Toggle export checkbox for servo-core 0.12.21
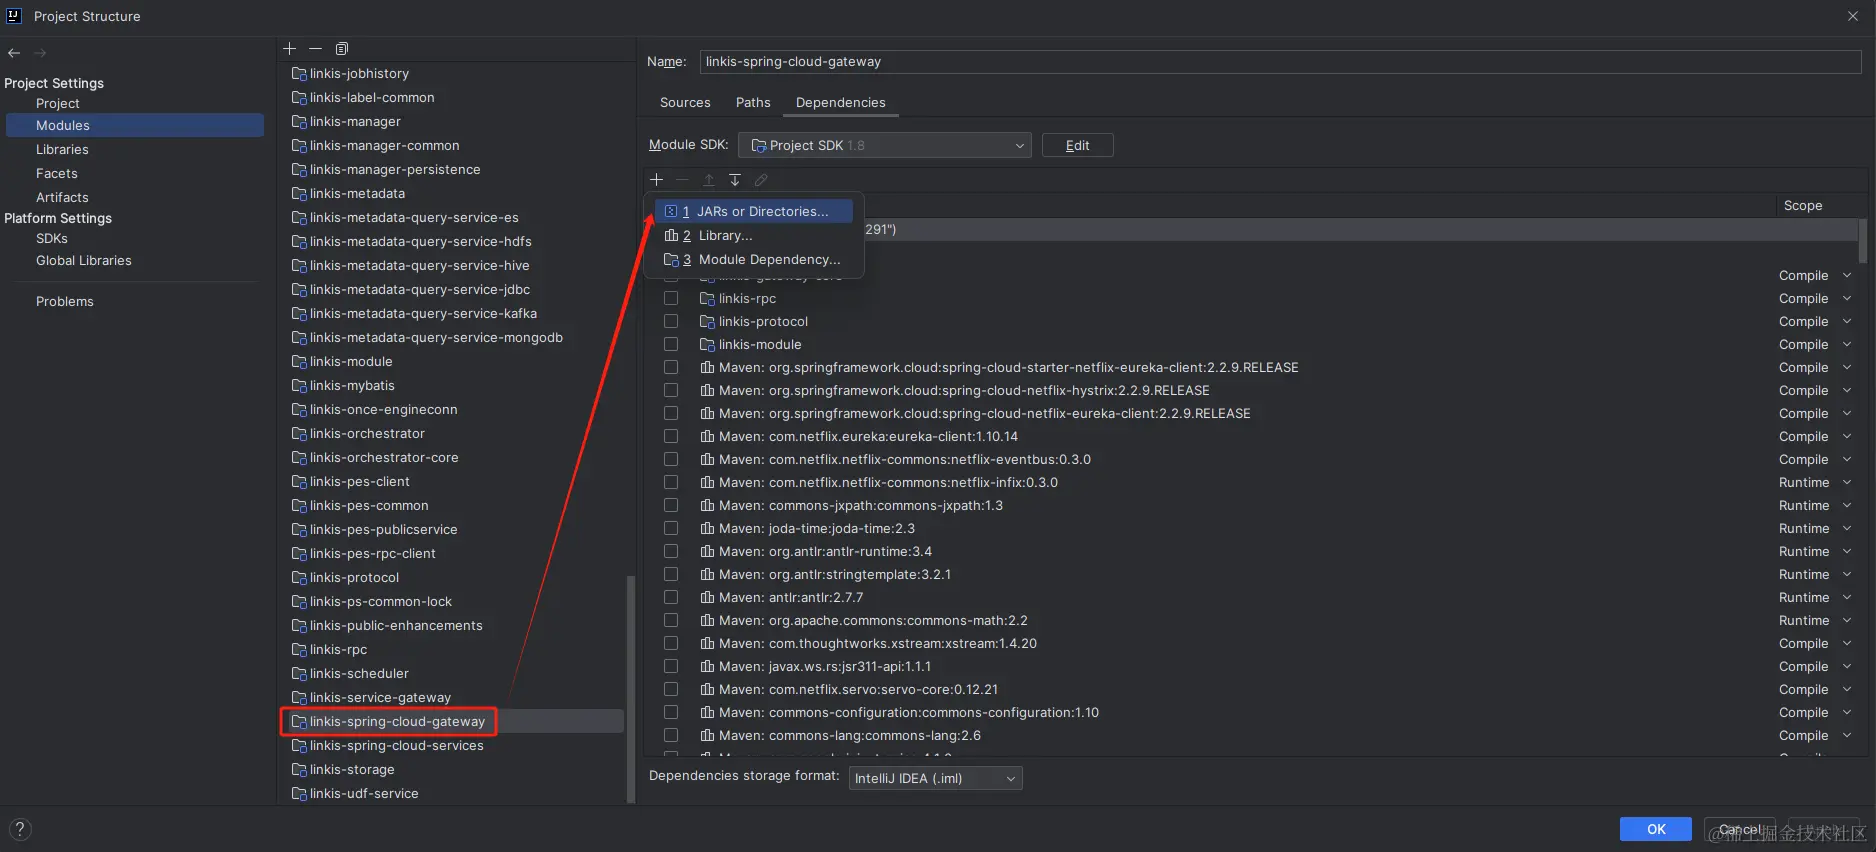Viewport: 1876px width, 852px height. point(671,690)
